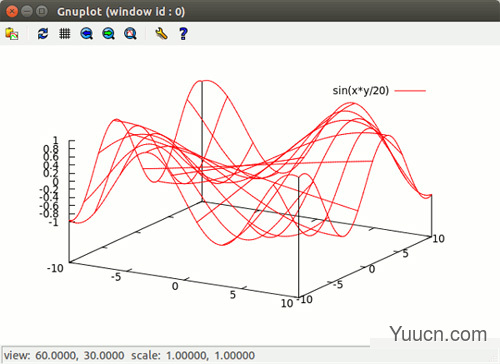Maximize the Gnuplot window
Screen dimensions: 500x364
coord(42,11)
